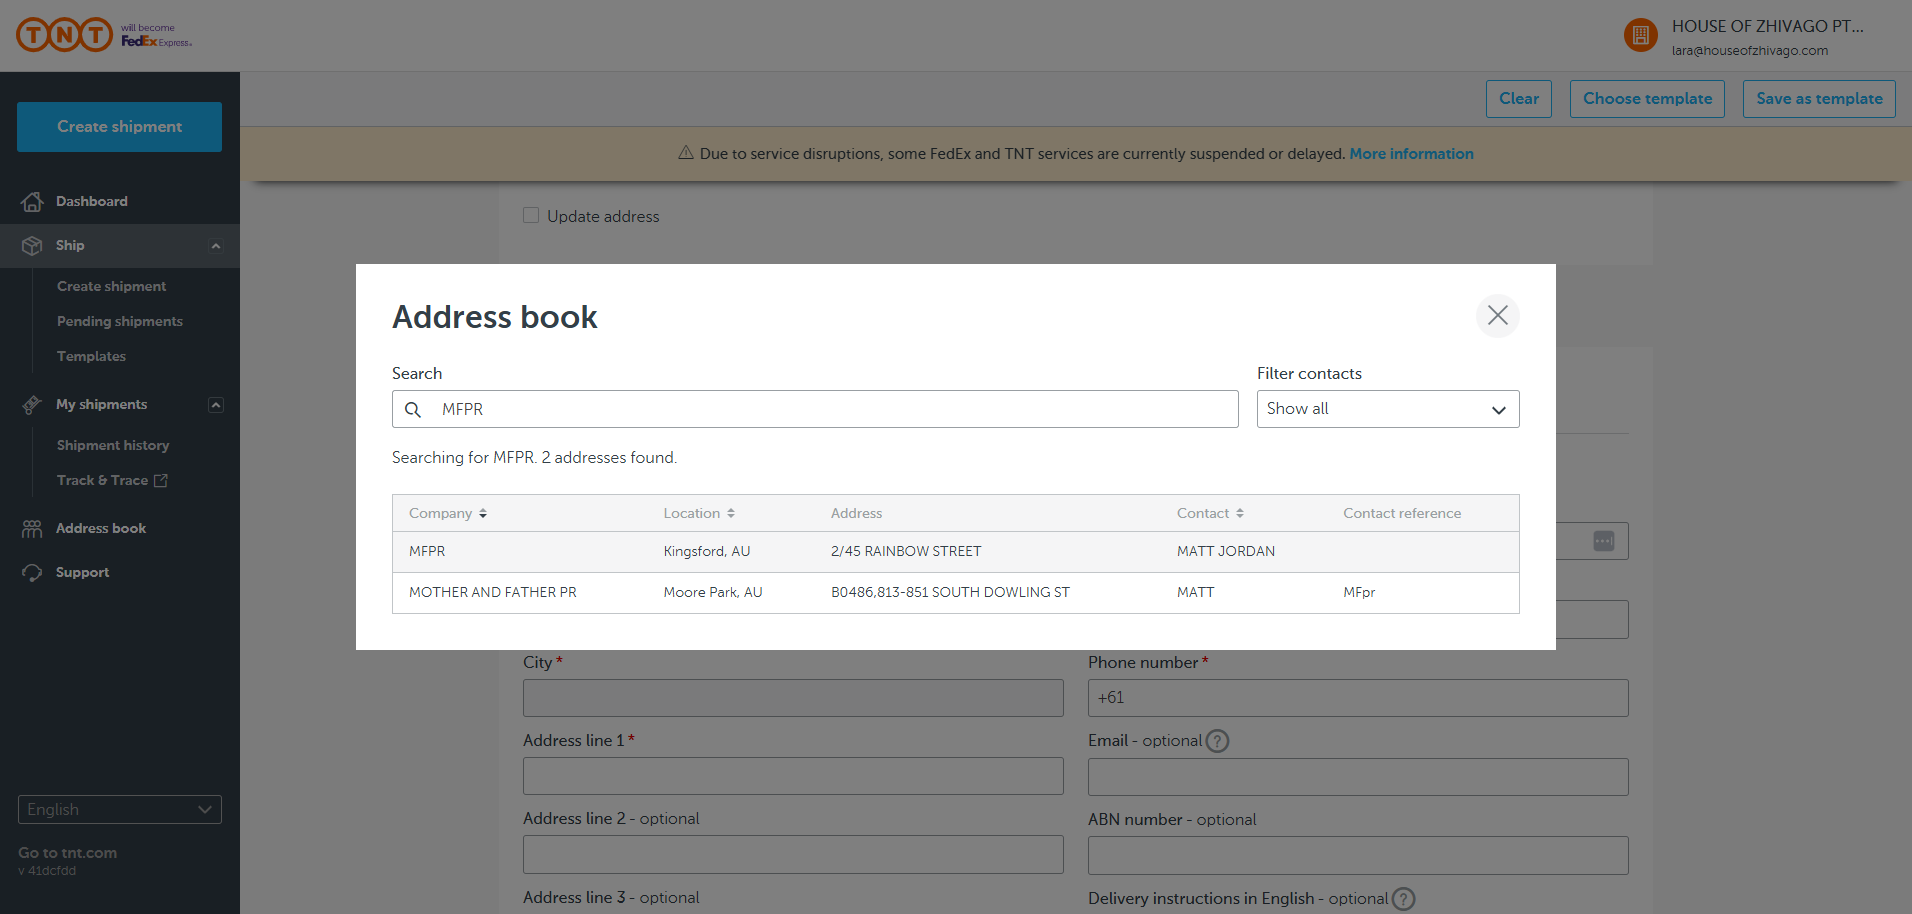Image resolution: width=1912 pixels, height=914 pixels.
Task: Follow the More information link
Action: 1411,154
